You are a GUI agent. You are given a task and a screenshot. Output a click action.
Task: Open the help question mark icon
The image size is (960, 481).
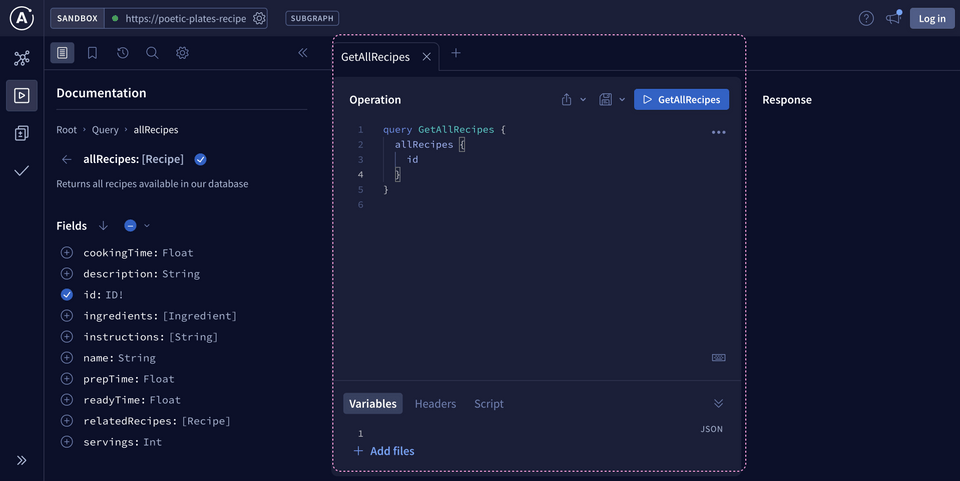(866, 18)
